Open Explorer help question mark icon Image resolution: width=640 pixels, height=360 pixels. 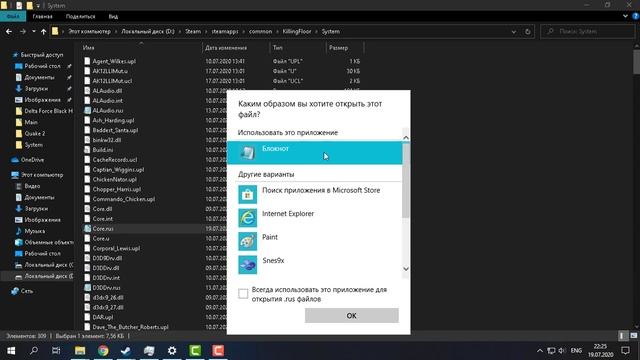tap(636, 16)
